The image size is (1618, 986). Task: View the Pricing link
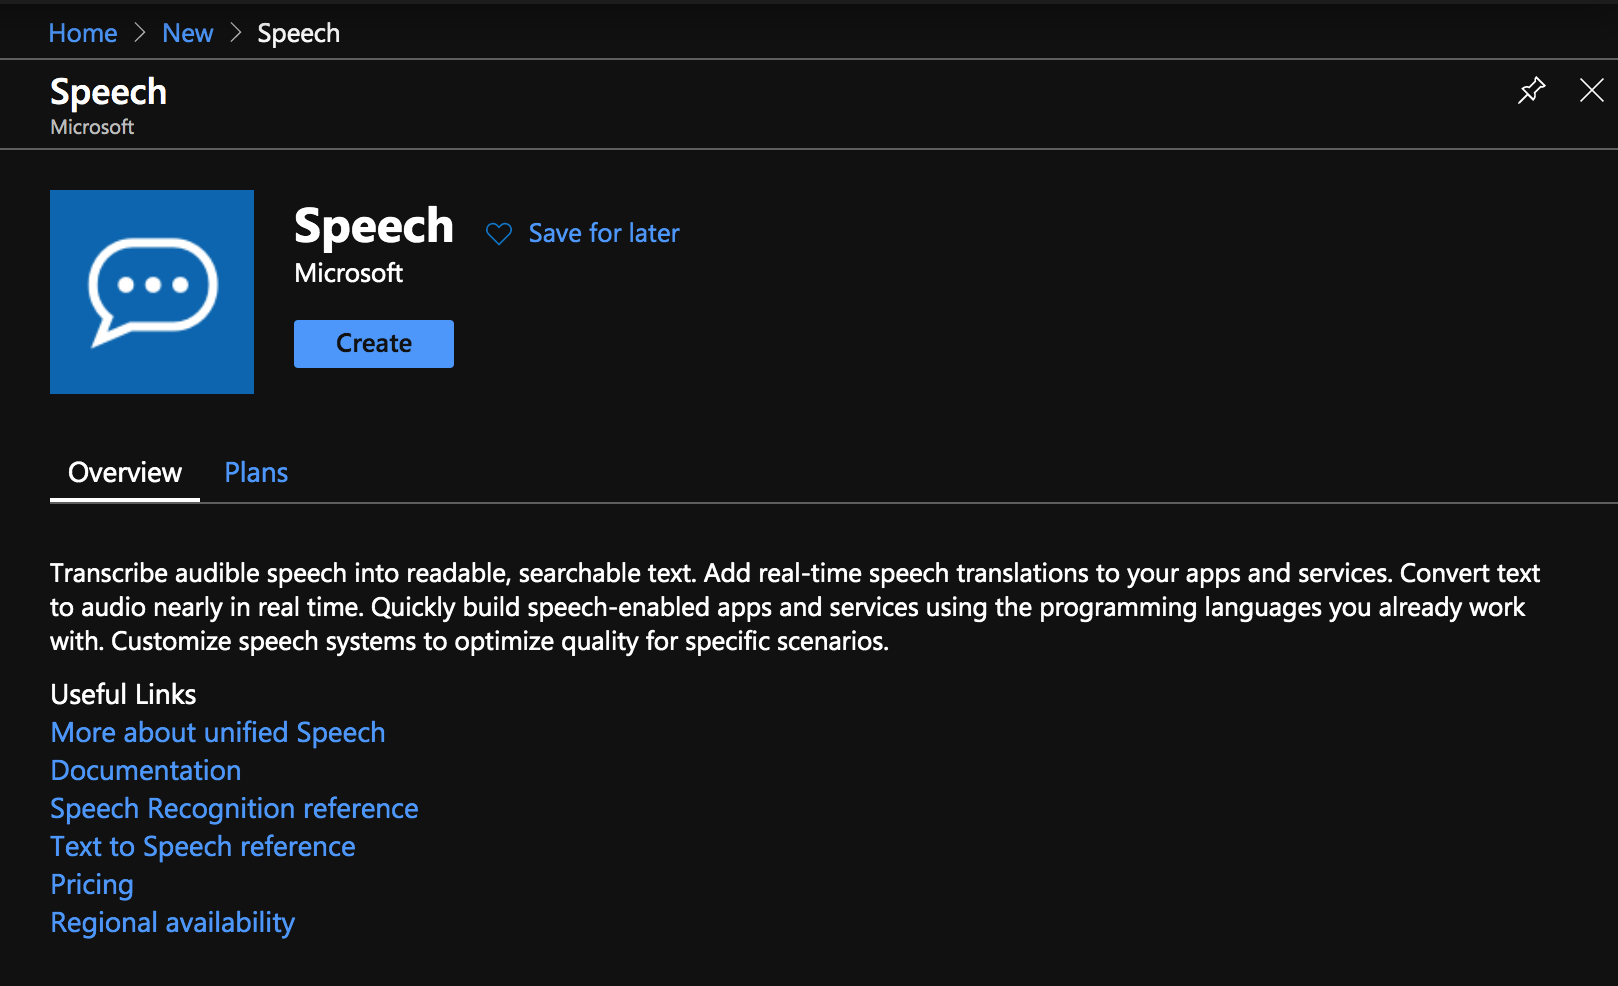92,885
